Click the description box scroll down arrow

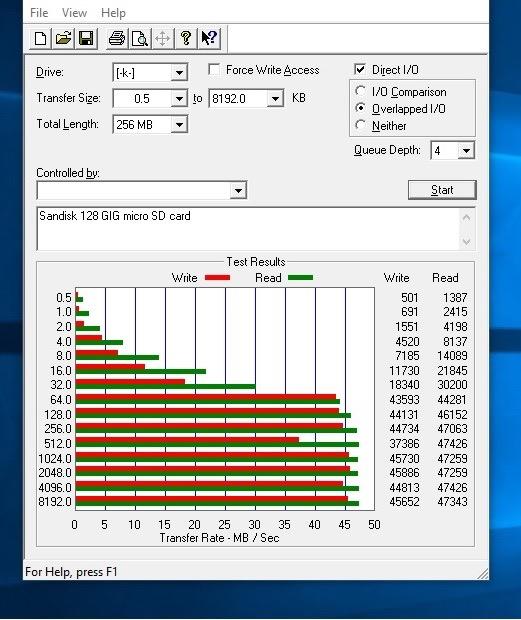point(466,241)
